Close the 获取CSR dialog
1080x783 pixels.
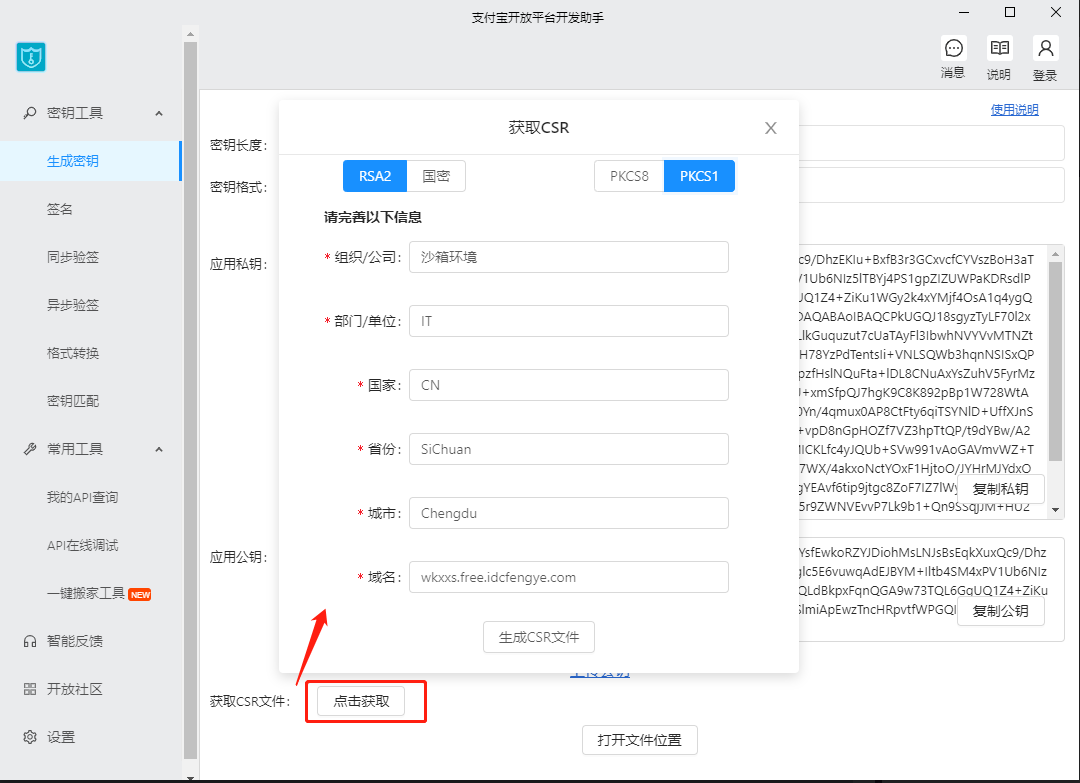pos(771,128)
